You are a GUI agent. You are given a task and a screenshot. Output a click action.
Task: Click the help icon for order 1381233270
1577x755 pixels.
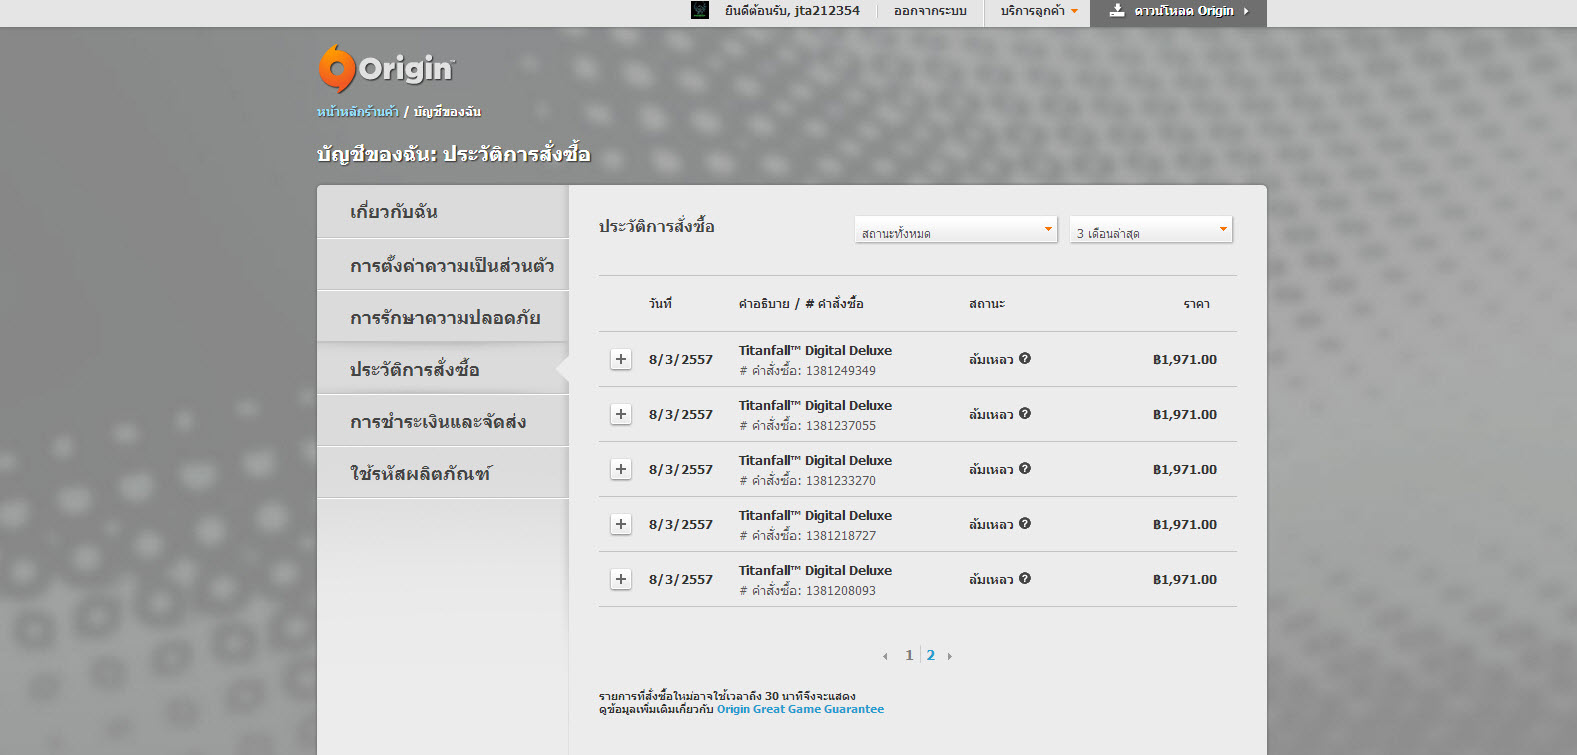1025,468
